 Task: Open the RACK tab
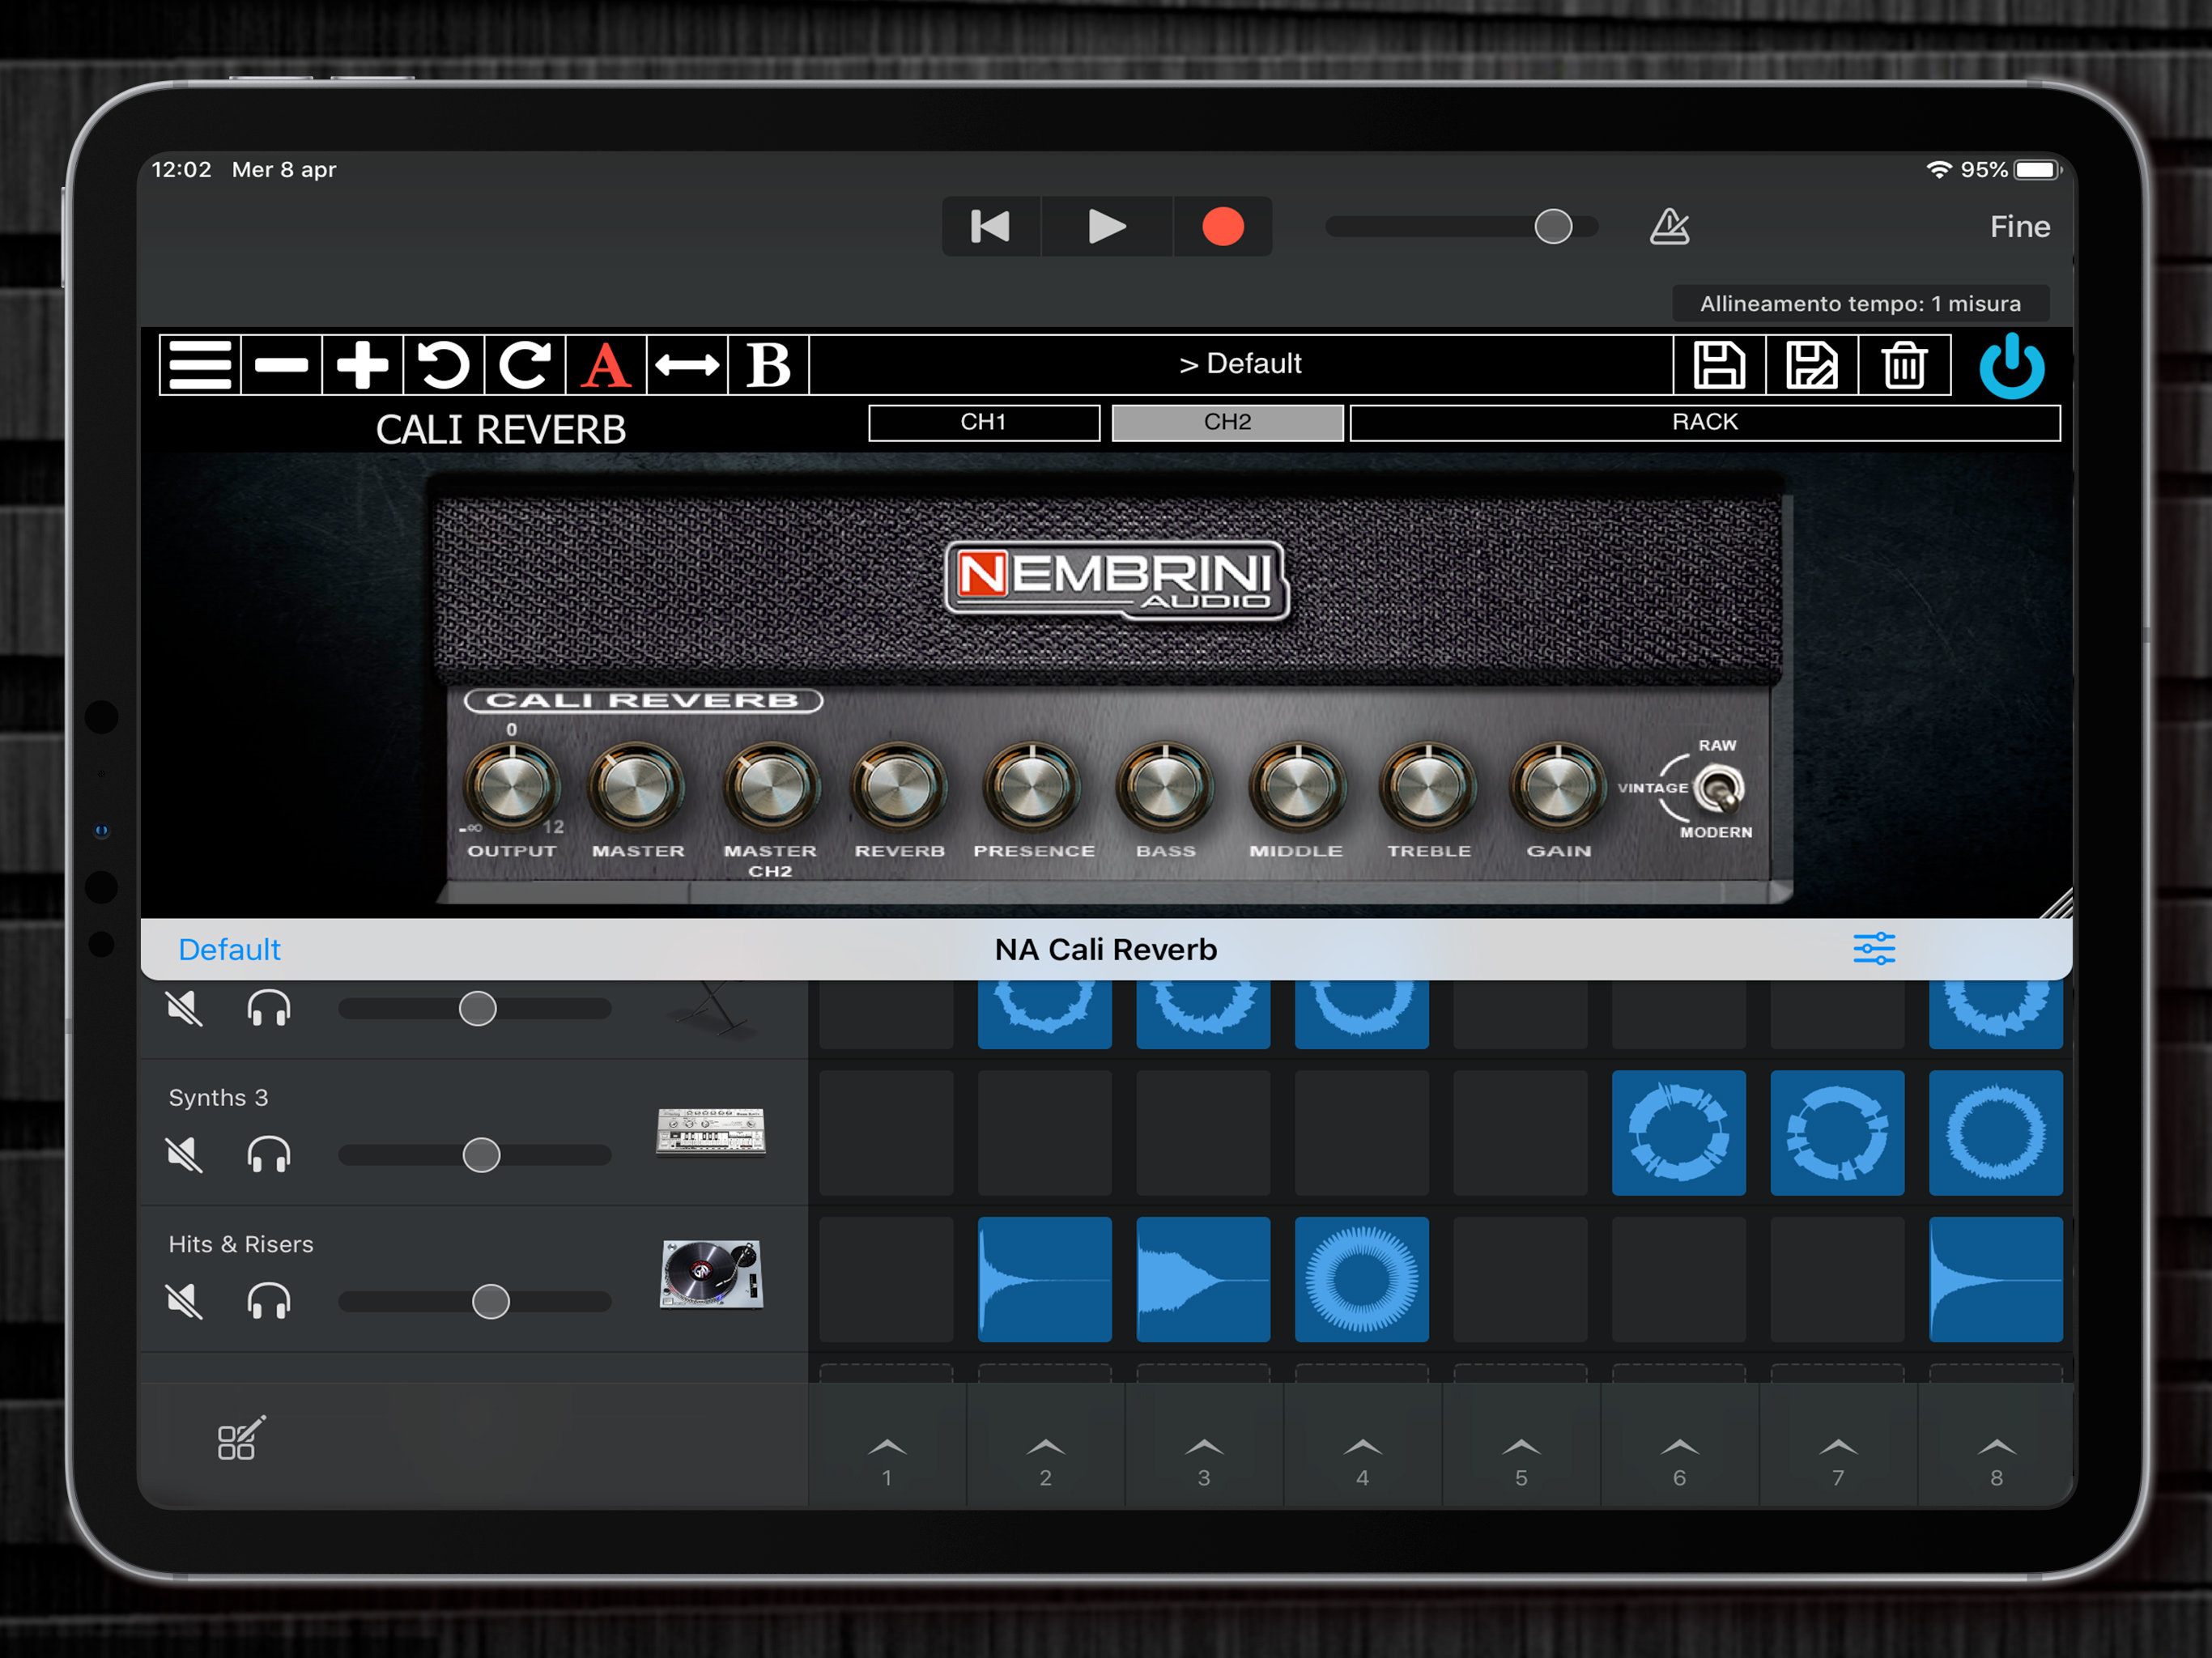(1705, 422)
